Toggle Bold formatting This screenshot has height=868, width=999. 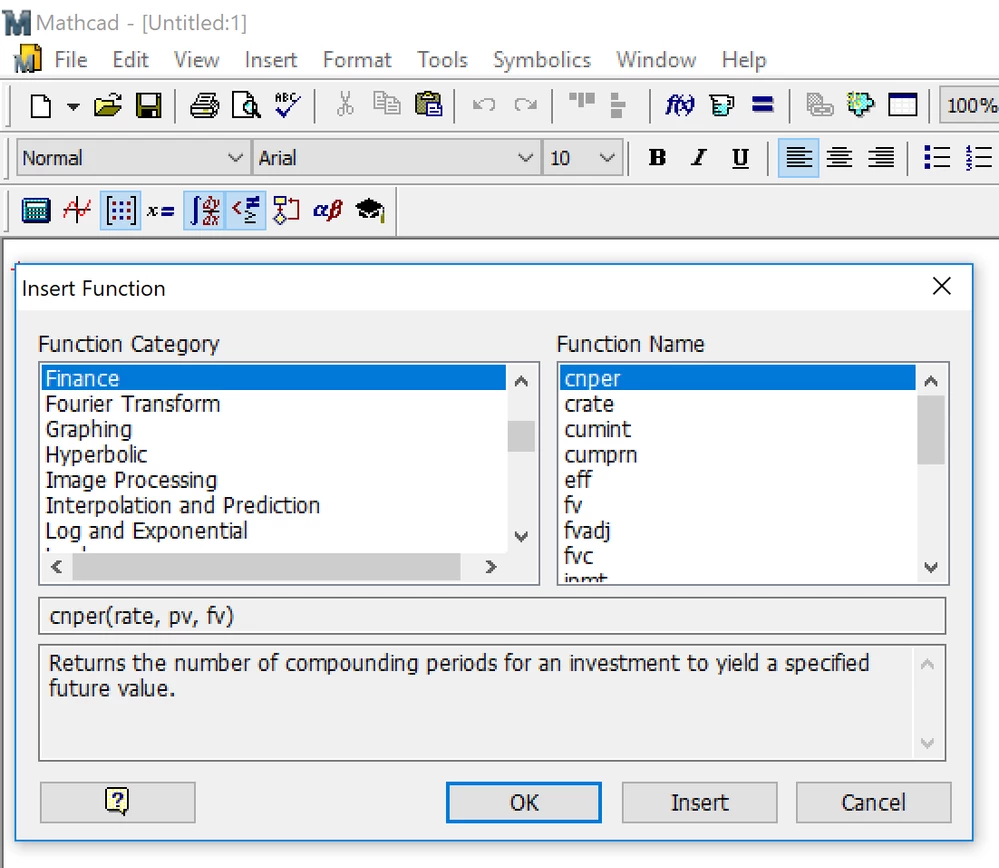pyautogui.click(x=657, y=157)
